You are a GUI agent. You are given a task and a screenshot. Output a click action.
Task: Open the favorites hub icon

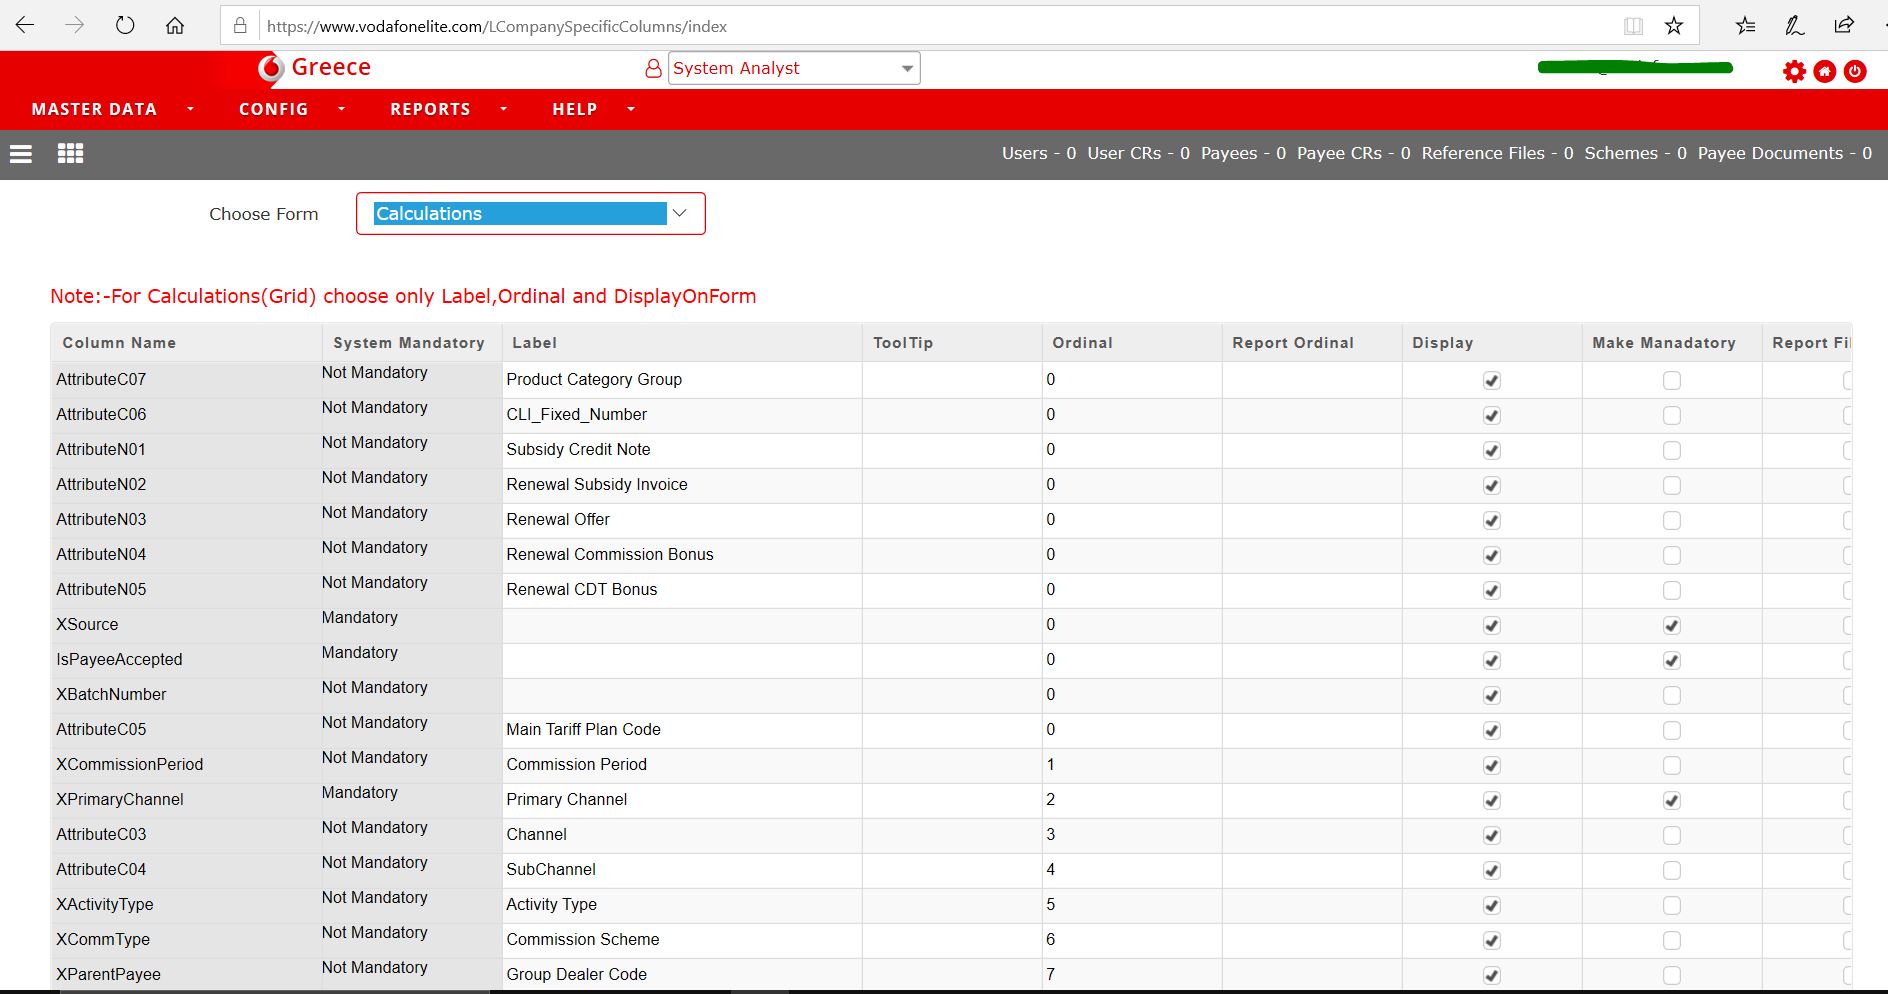click(x=1745, y=26)
